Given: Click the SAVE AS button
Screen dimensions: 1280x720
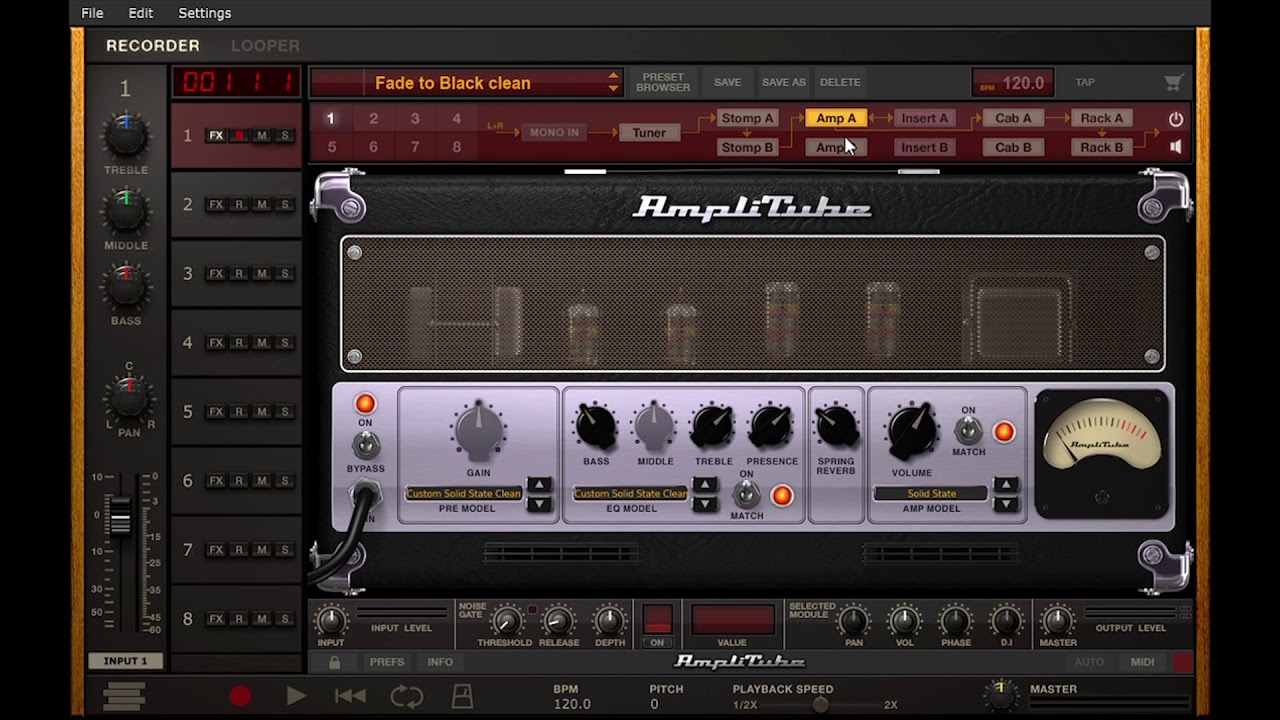Looking at the screenshot, I should click(784, 82).
